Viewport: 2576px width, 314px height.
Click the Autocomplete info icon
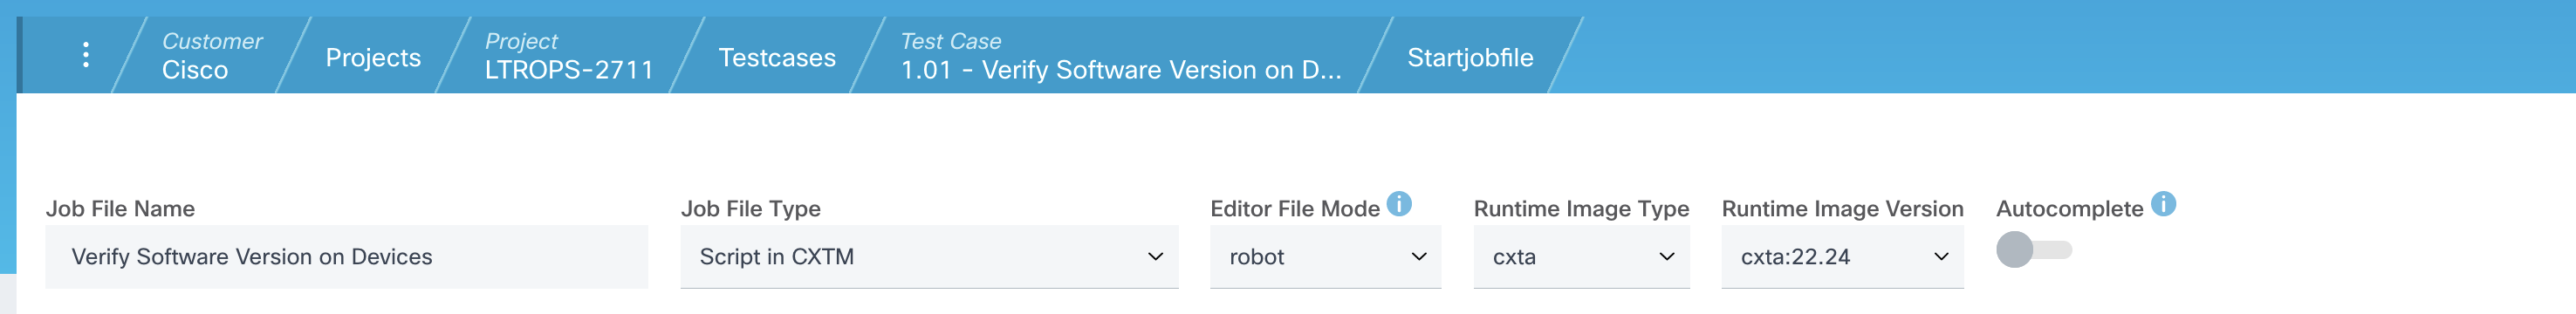coord(2163,204)
